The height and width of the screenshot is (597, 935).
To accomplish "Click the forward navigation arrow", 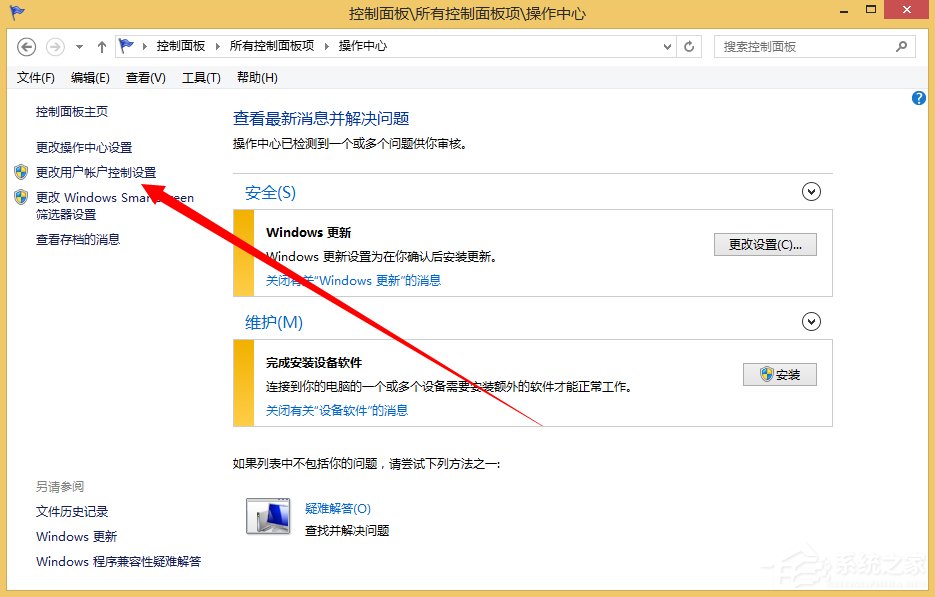I will pos(53,46).
